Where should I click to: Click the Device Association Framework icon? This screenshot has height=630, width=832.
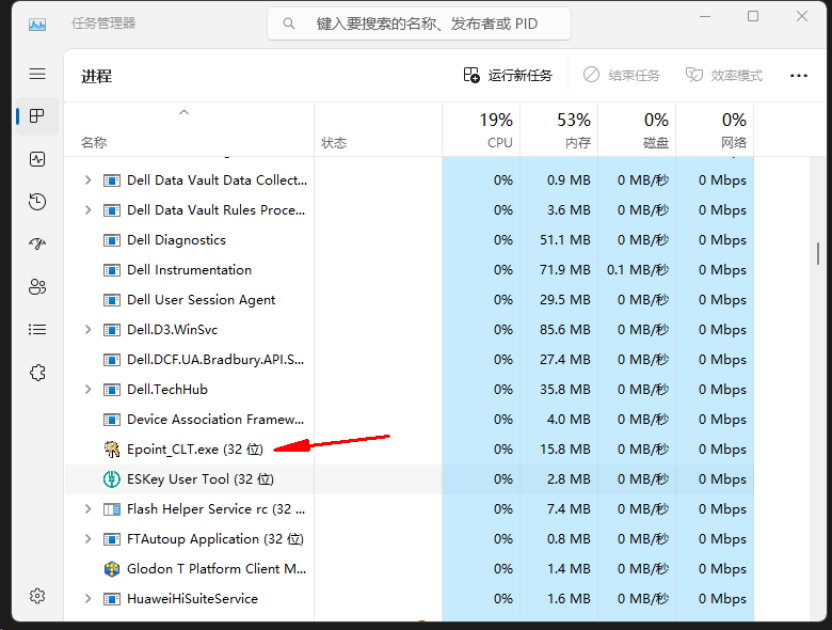coord(111,420)
